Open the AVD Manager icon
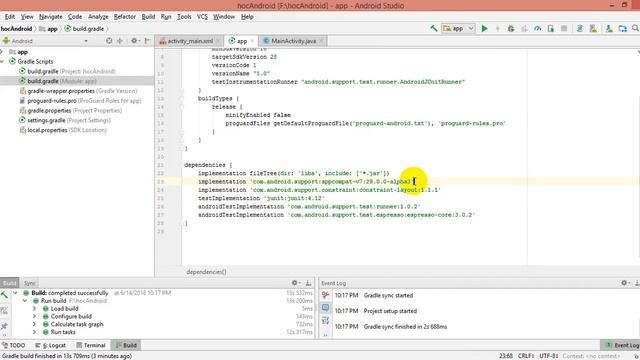640x360 pixels. (x=593, y=29)
